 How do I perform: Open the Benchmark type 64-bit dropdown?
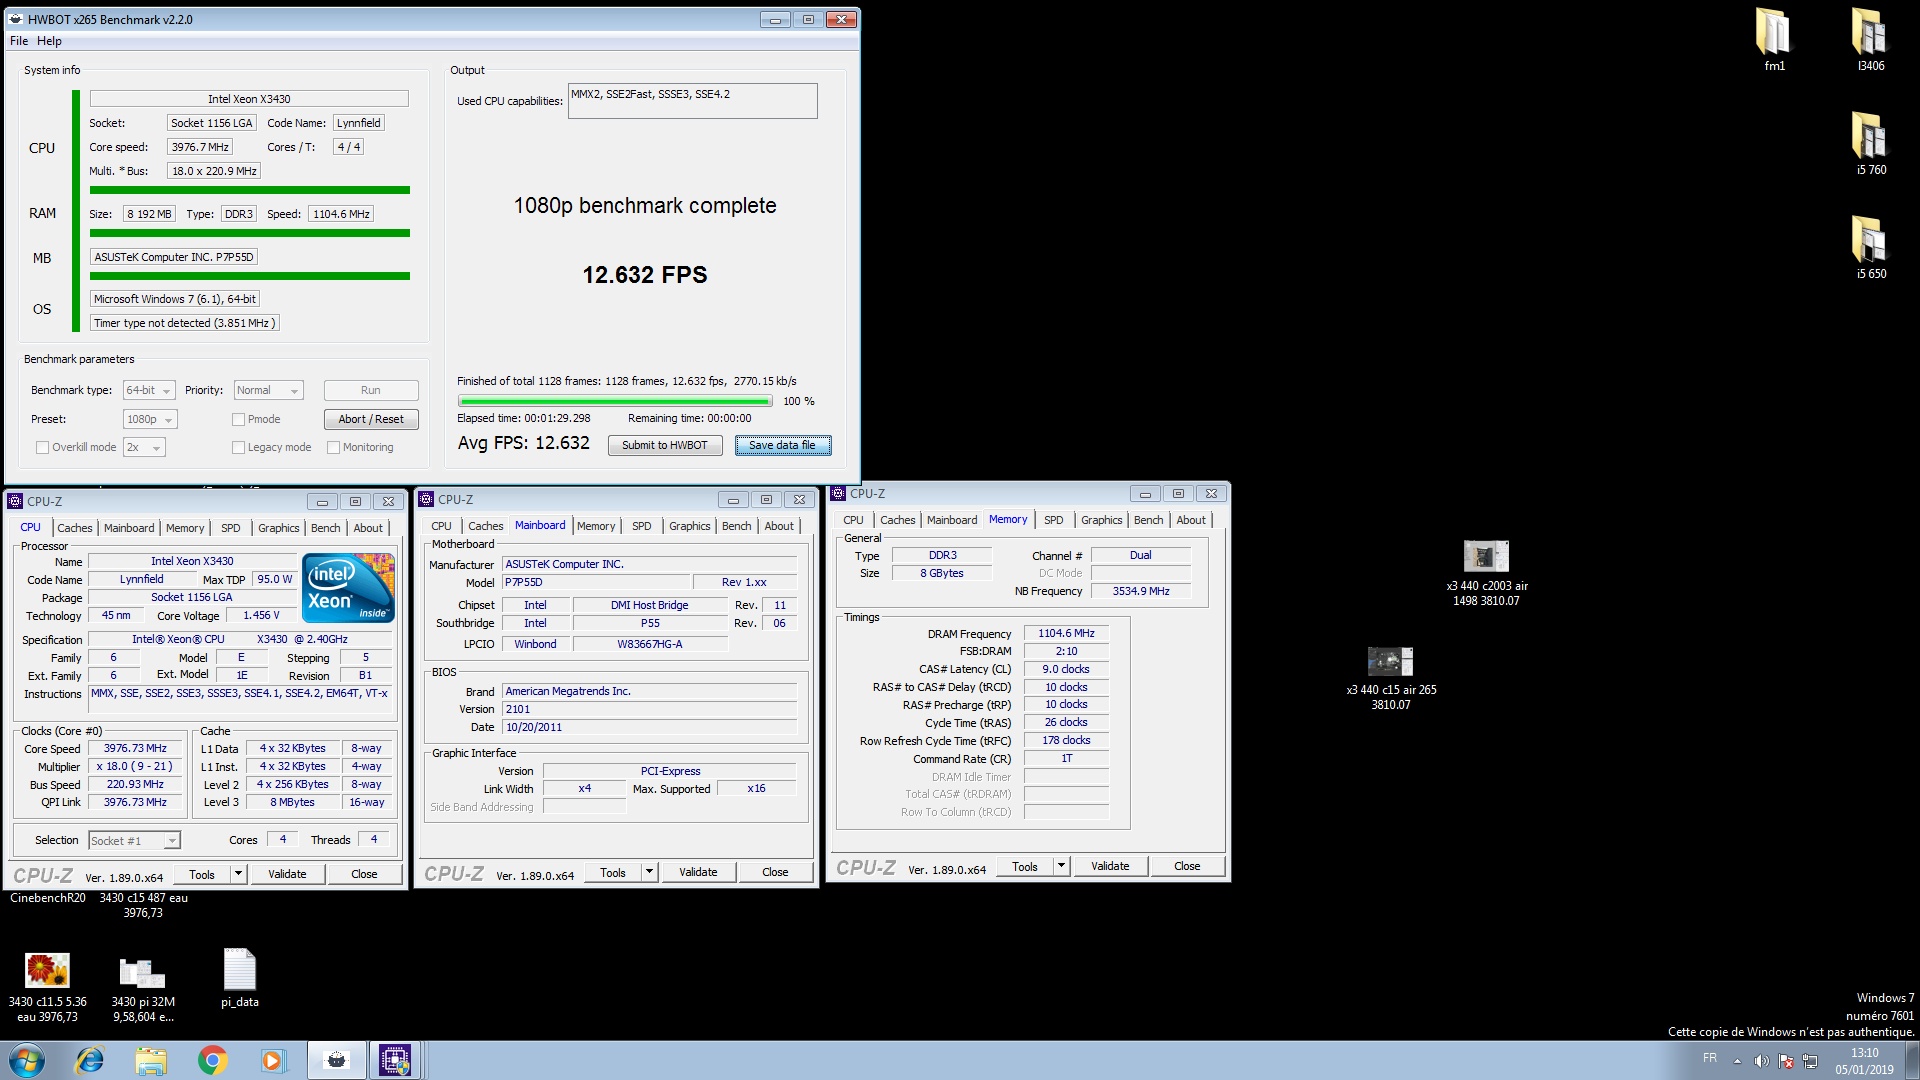click(x=149, y=390)
